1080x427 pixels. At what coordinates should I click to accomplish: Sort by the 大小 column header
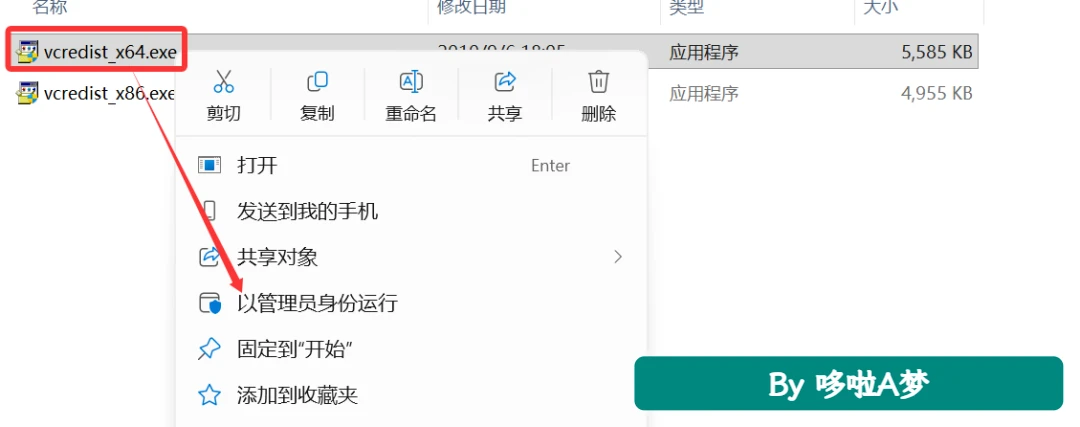pyautogui.click(x=880, y=8)
